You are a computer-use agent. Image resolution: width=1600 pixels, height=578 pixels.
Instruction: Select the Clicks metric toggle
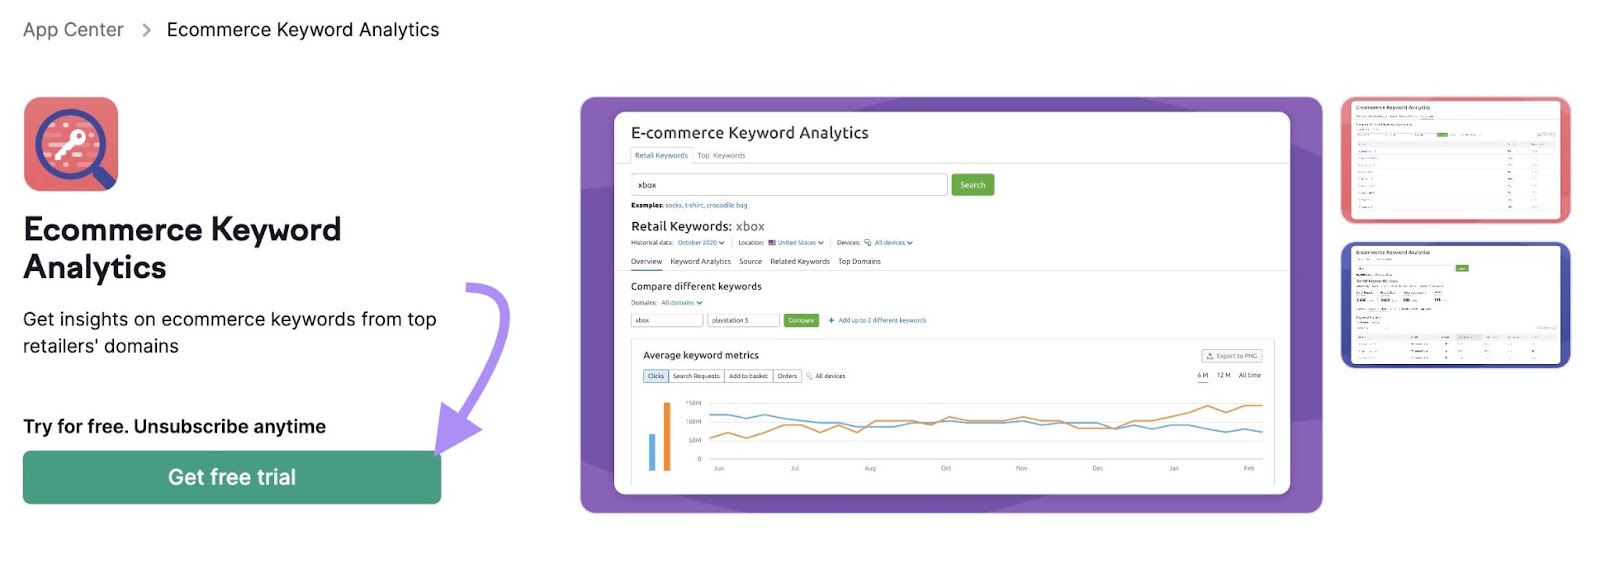tap(655, 376)
